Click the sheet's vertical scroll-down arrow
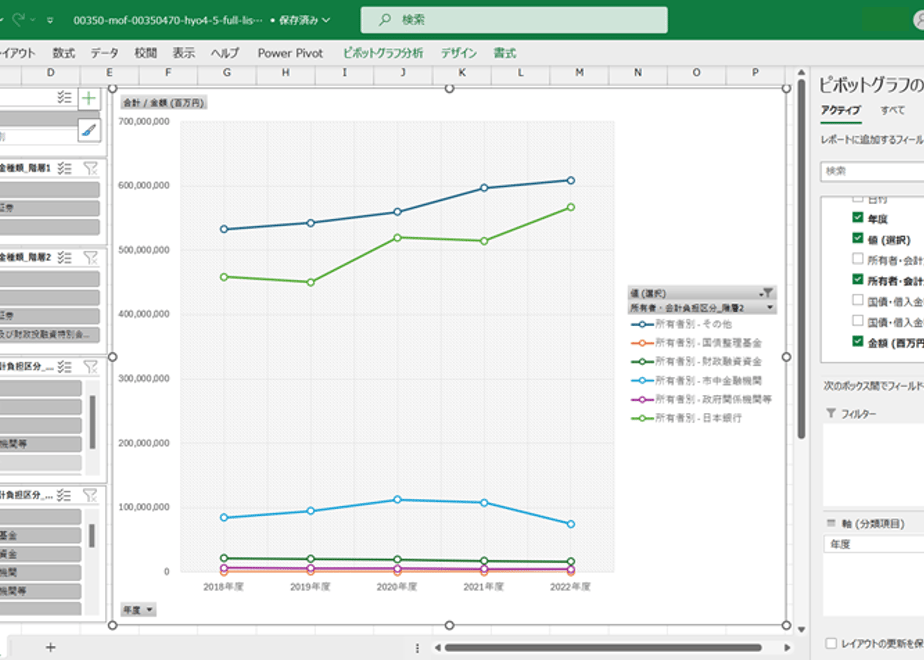Image resolution: width=924 pixels, height=660 pixels. point(801,629)
